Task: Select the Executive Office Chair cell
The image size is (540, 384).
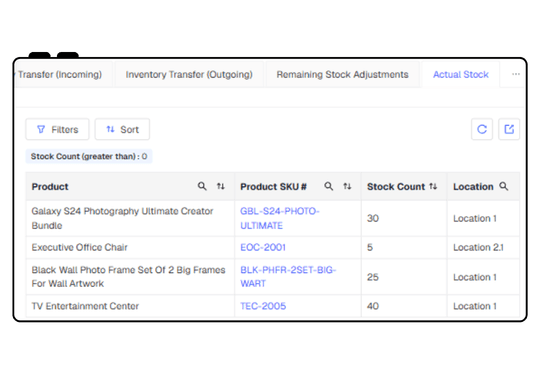Action: click(x=130, y=247)
